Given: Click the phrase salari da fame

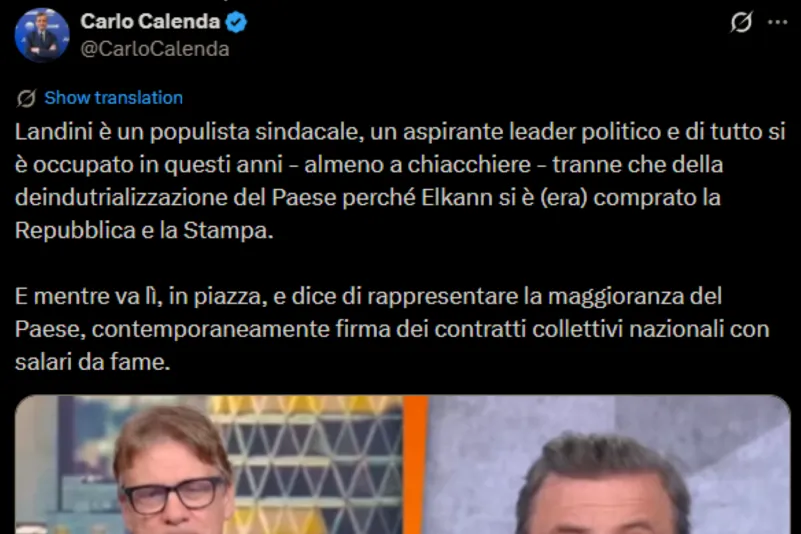Looking at the screenshot, I should tap(92, 362).
